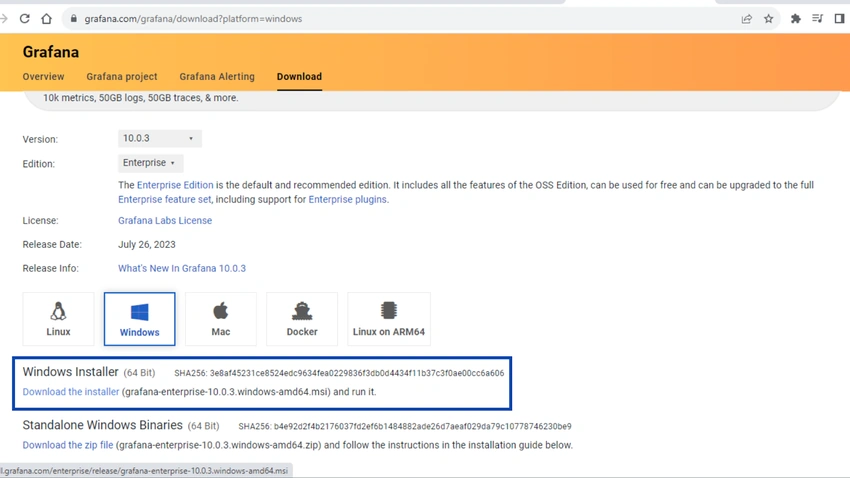Click the grafana-enterprise-10.0.3.windows-amd64.msi filename
The width and height of the screenshot is (850, 478).
click(x=226, y=392)
